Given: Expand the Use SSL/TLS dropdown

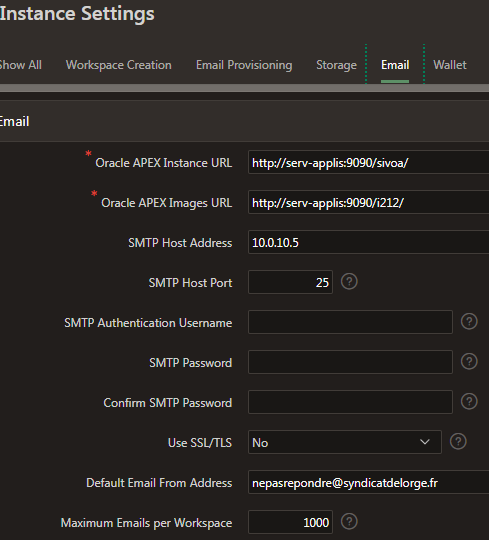Looking at the screenshot, I should [x=345, y=442].
